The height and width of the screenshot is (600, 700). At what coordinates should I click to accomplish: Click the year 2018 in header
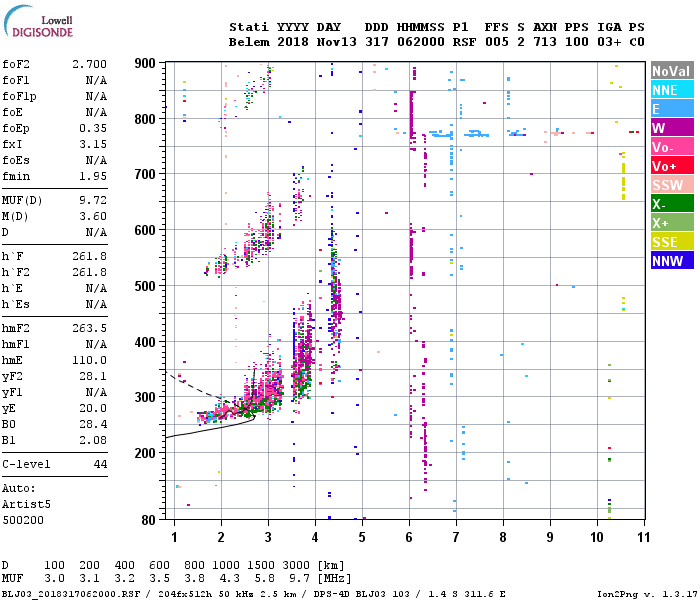(293, 42)
